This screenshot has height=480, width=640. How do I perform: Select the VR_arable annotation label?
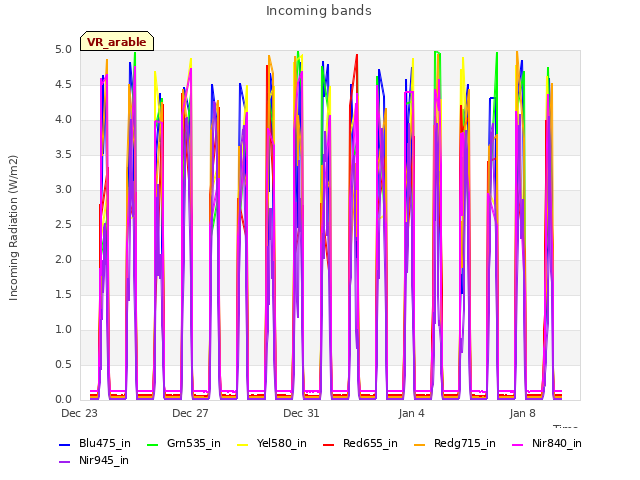(x=117, y=42)
